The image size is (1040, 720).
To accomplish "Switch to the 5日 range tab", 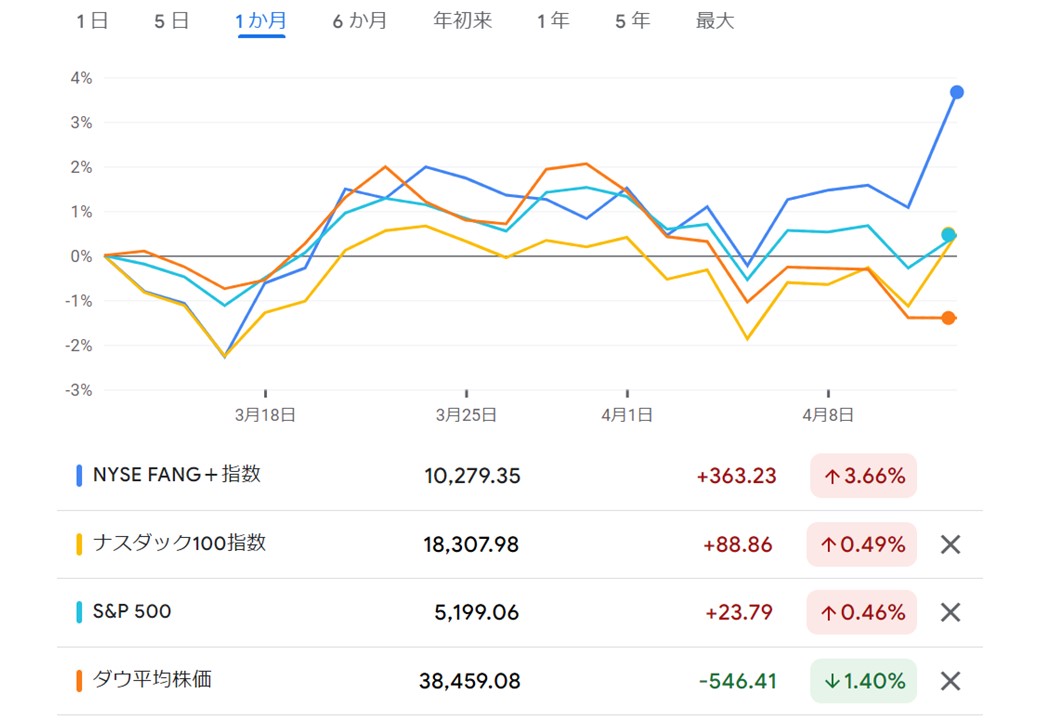I will tap(171, 21).
